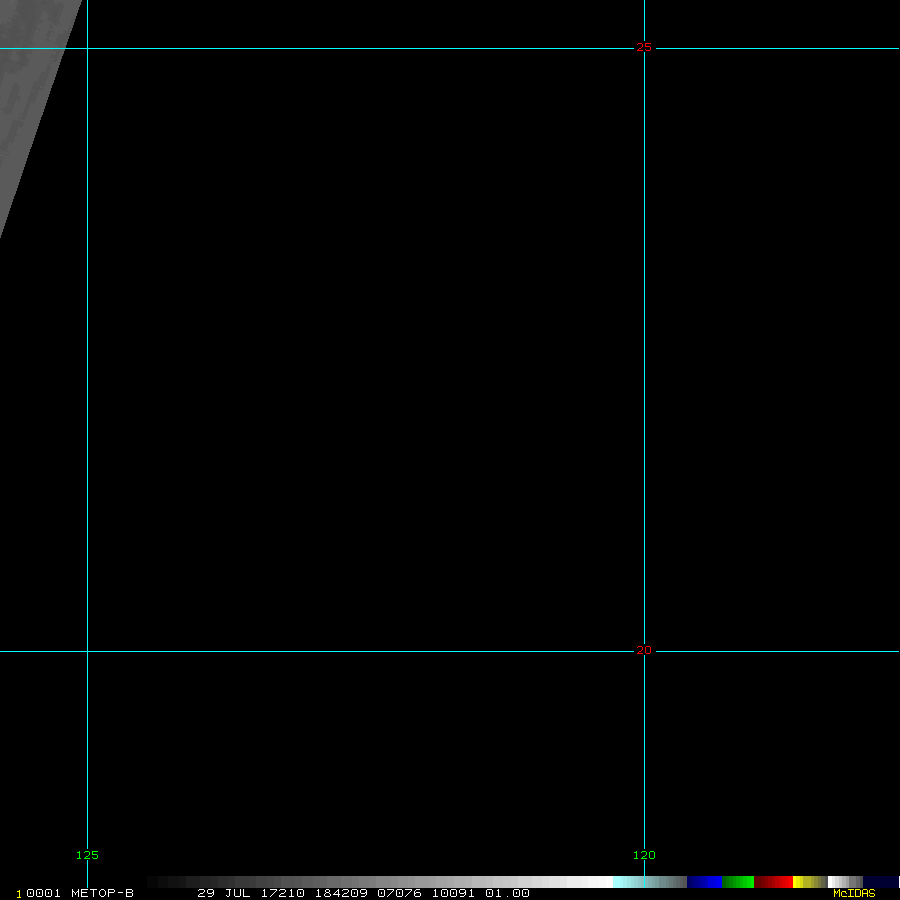Pick the blue segment of the color bar
The height and width of the screenshot is (900, 900).
(x=704, y=882)
